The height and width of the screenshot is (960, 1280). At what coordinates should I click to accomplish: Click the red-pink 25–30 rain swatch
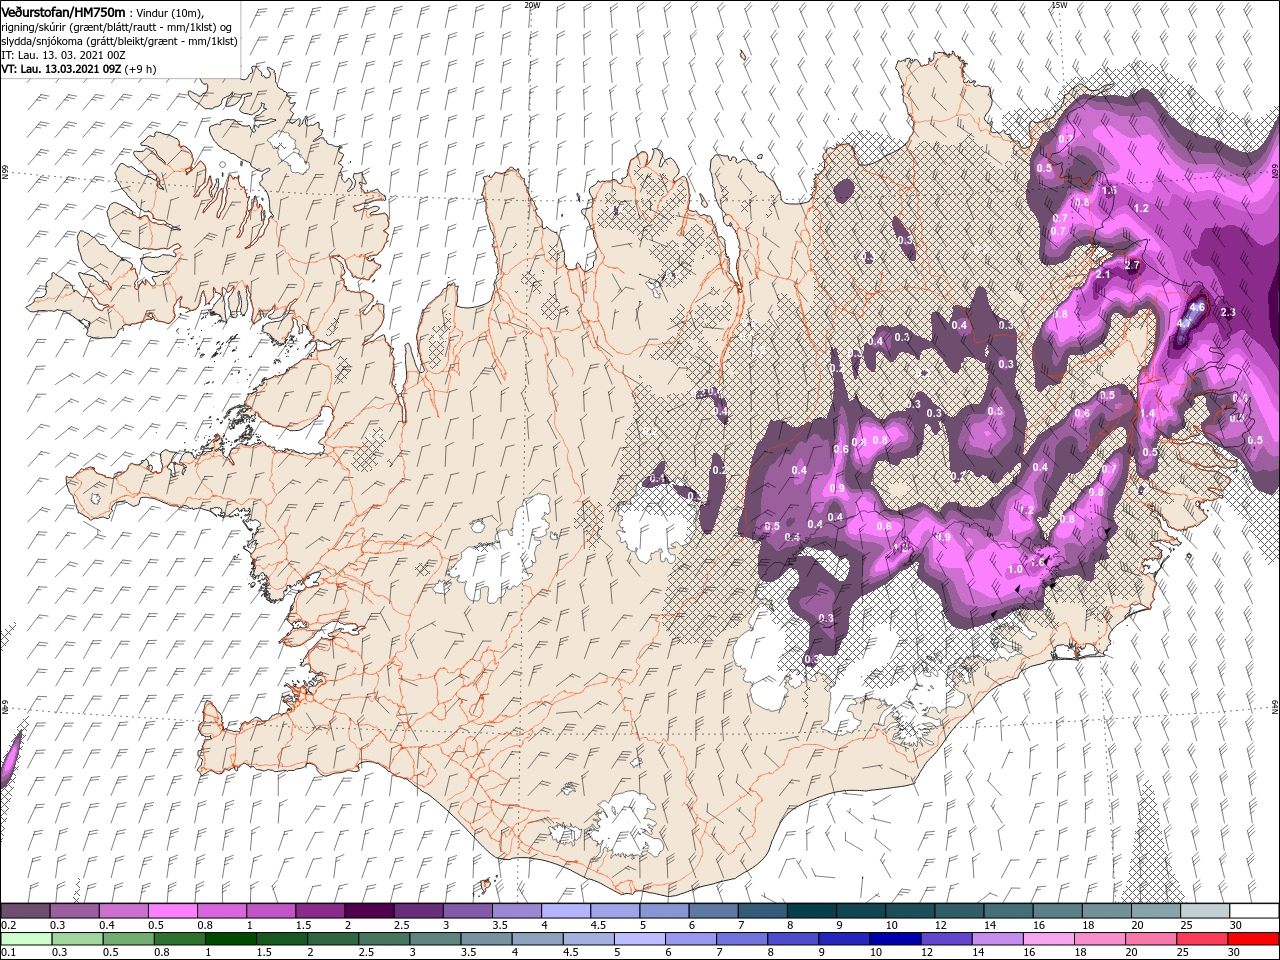tap(1201, 939)
